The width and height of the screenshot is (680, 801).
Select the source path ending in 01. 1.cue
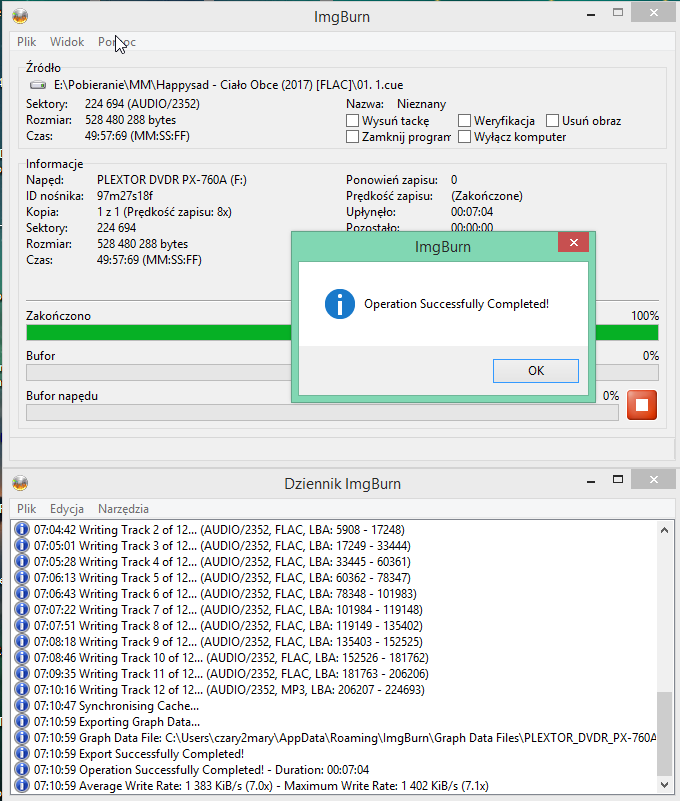point(228,85)
